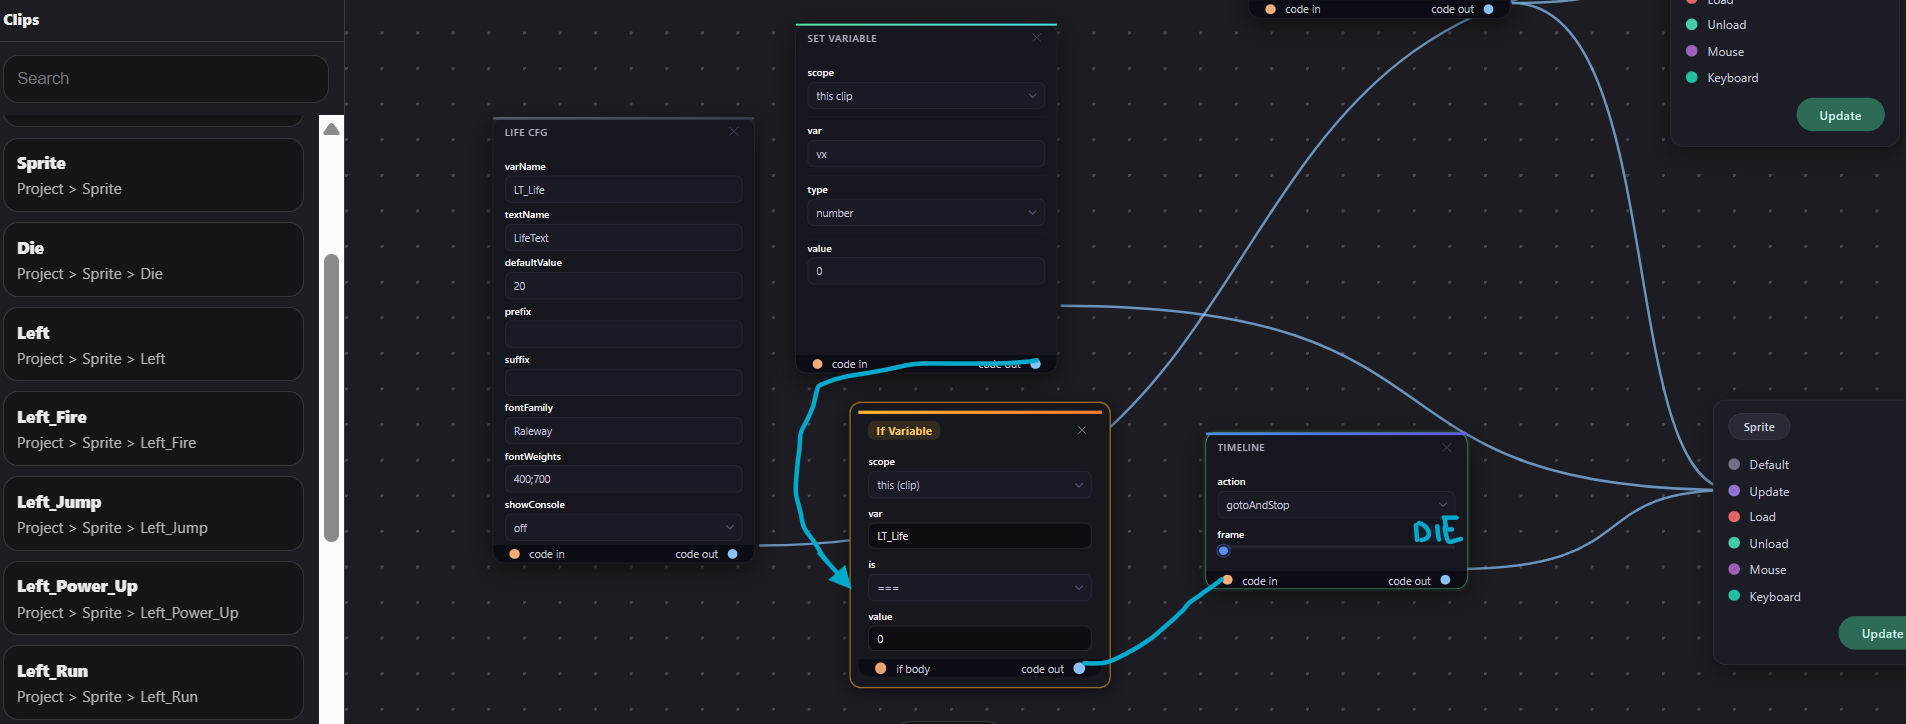
Task: Close the If Variable node
Action: [1081, 430]
